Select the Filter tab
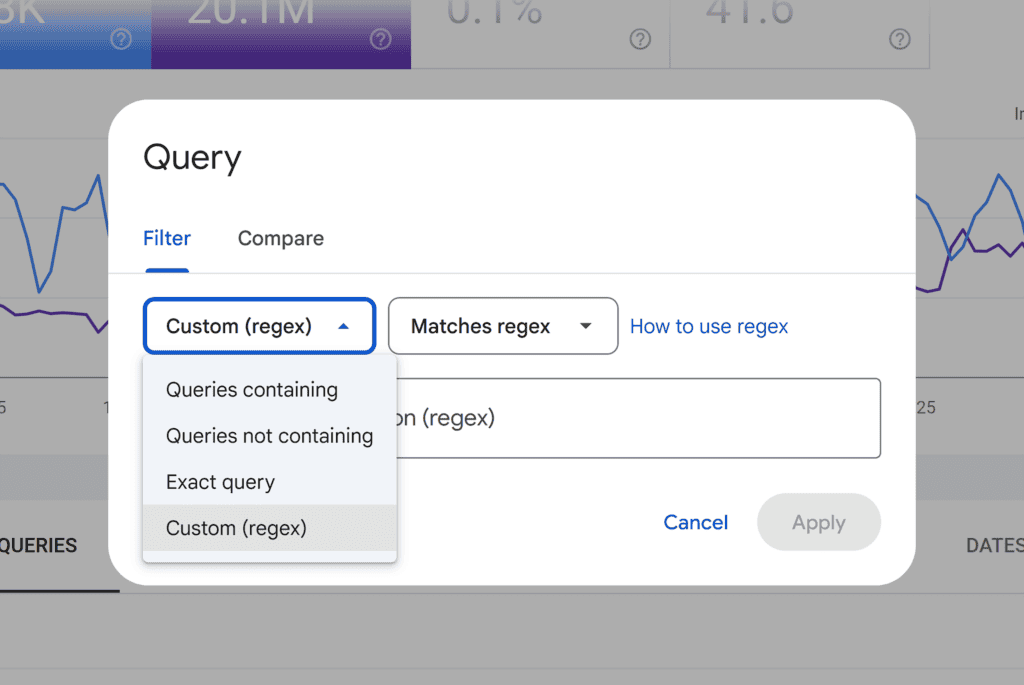 pos(166,238)
